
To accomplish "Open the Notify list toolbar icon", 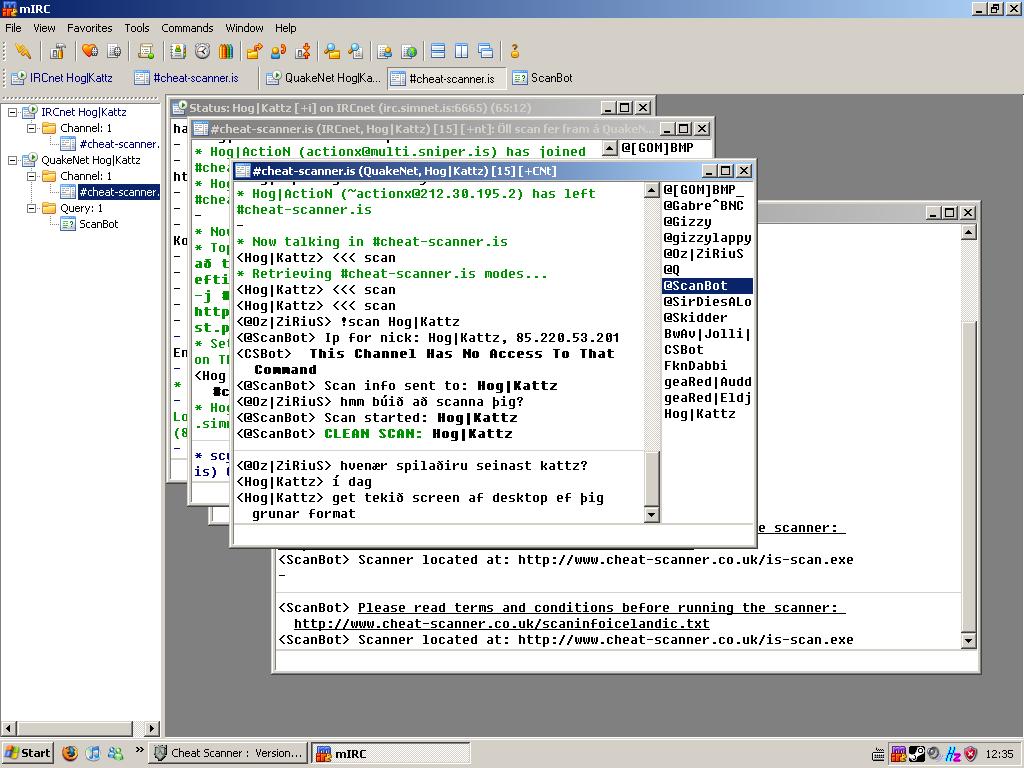I will coord(385,51).
